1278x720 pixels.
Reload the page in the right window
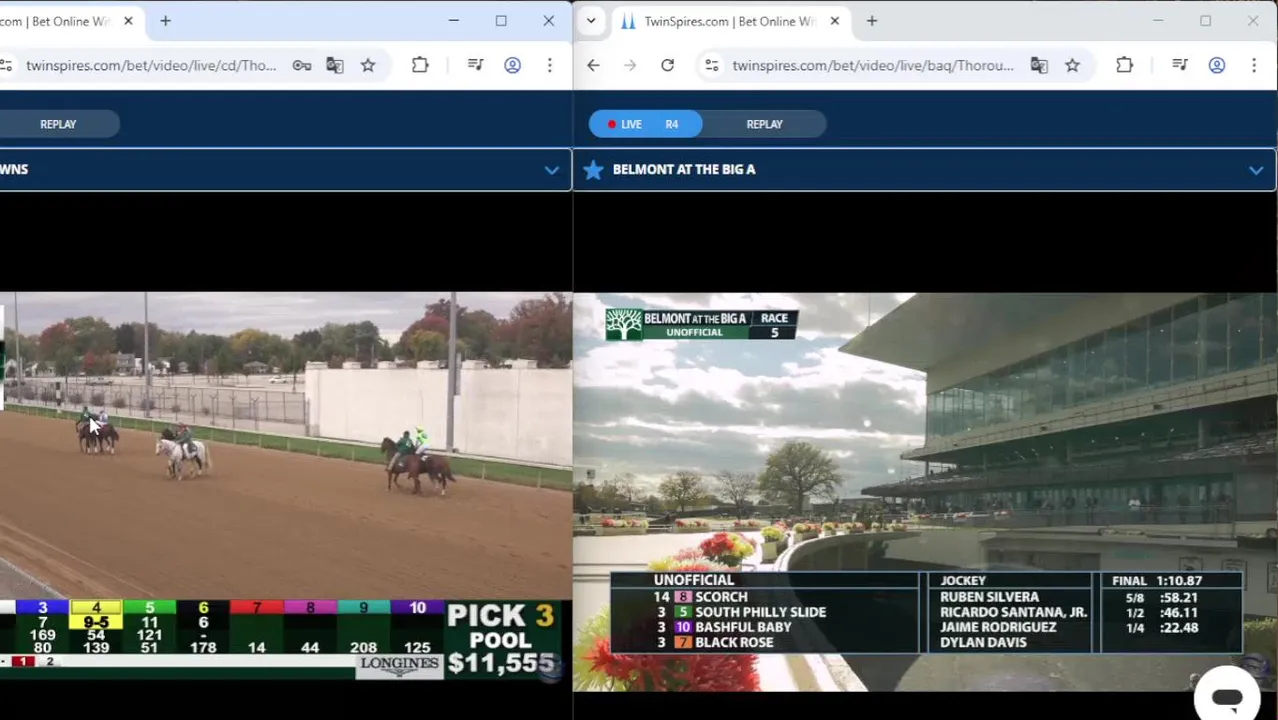(667, 66)
